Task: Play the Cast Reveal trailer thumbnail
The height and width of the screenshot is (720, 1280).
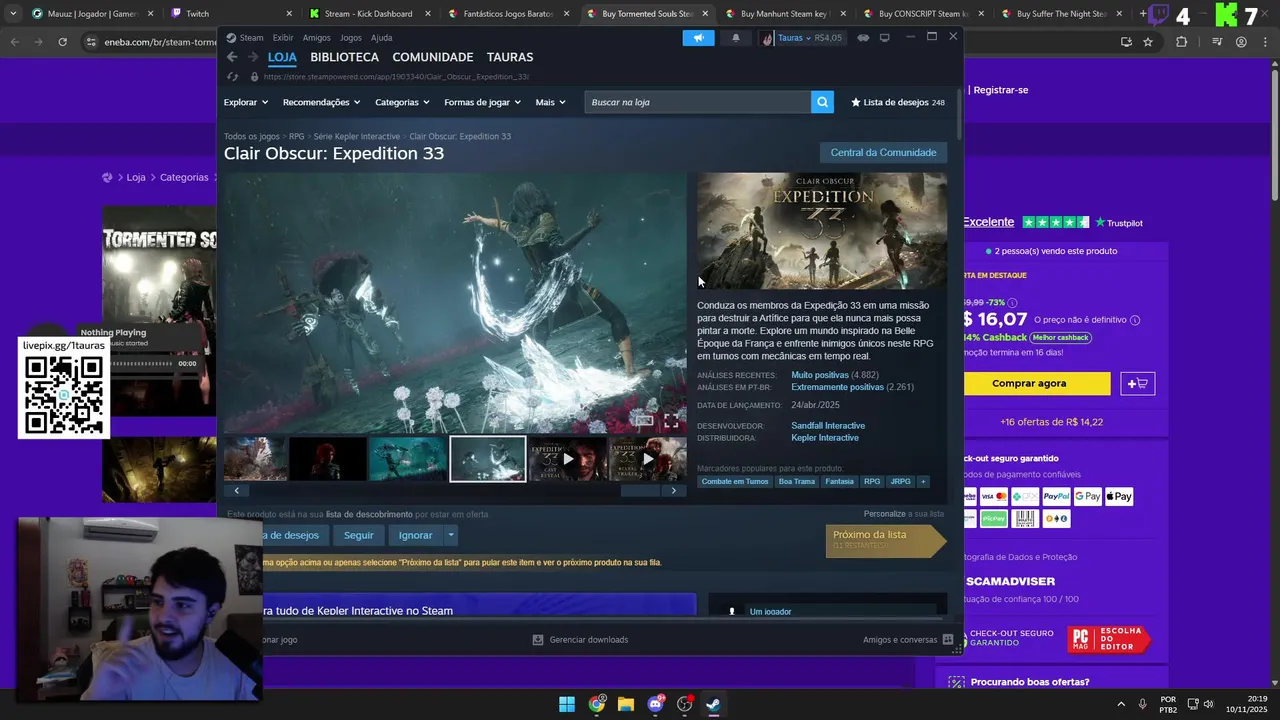Action: [567, 459]
